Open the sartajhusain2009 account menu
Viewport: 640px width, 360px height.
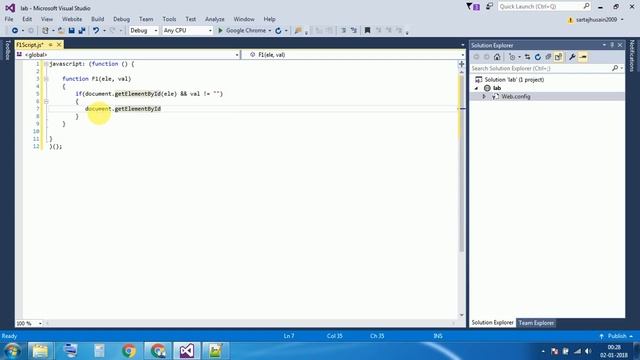(596, 20)
